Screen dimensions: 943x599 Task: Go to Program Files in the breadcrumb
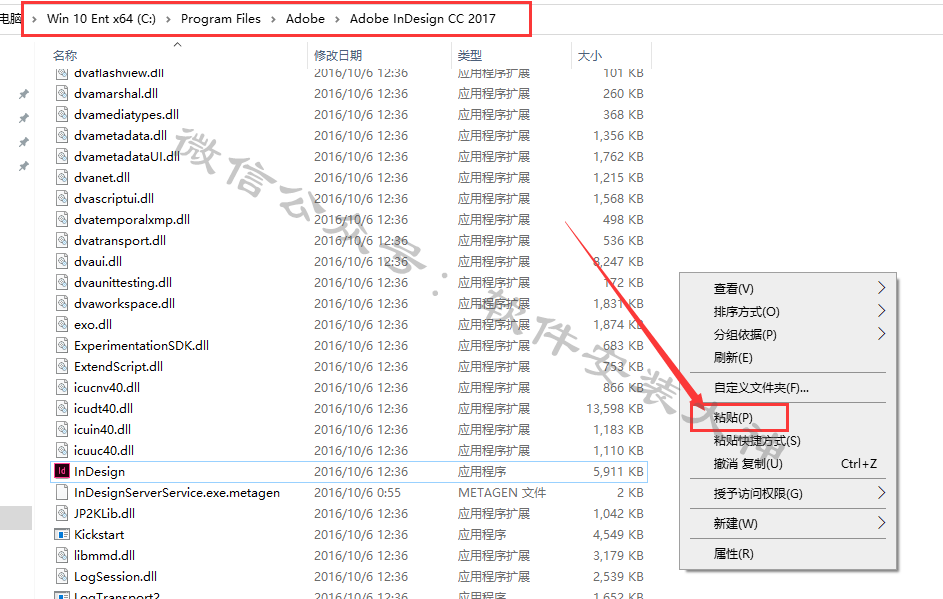(x=221, y=19)
